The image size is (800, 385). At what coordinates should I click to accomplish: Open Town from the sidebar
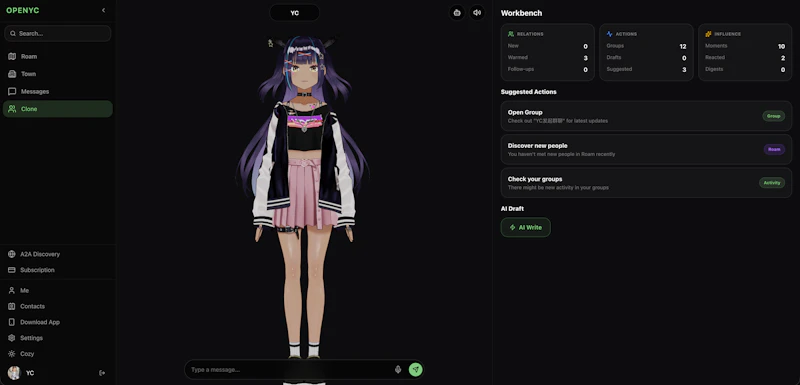tap(58, 74)
